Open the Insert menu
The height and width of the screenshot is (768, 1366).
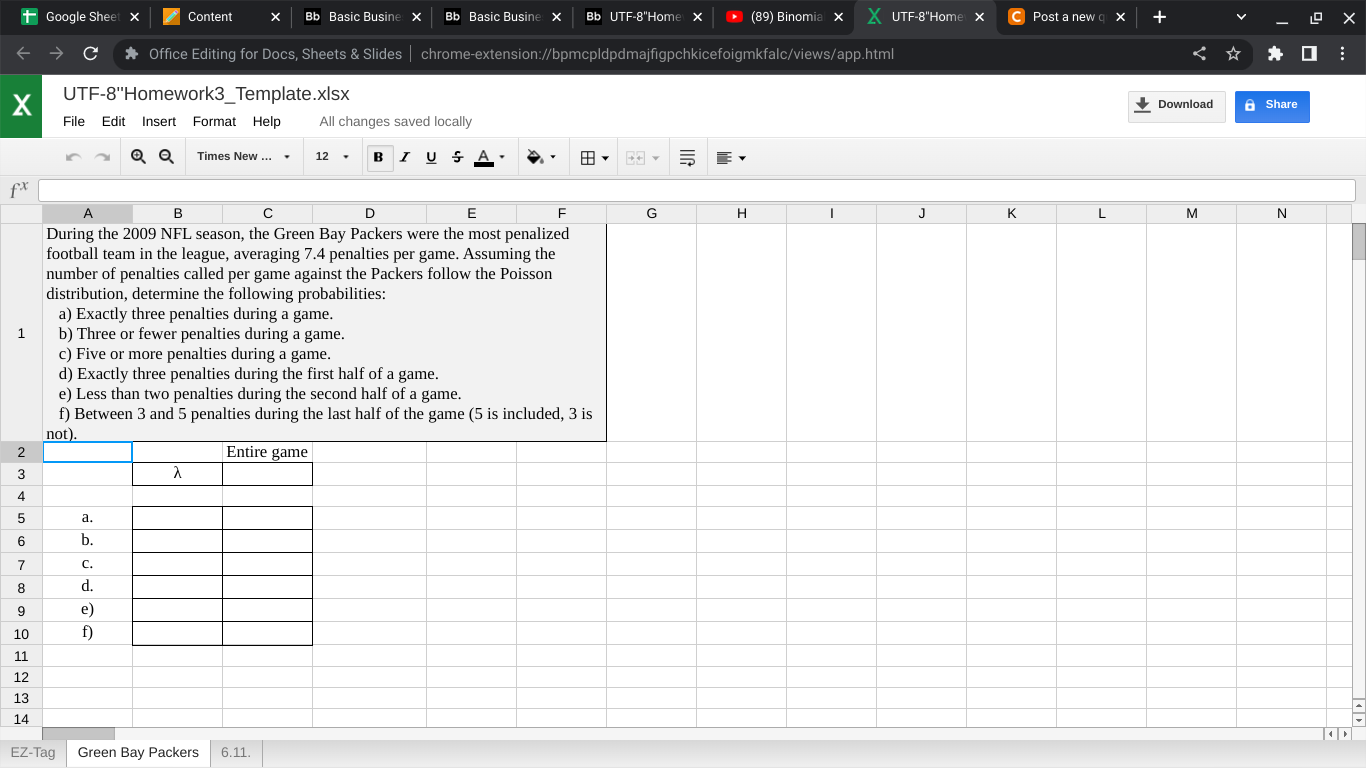point(159,121)
